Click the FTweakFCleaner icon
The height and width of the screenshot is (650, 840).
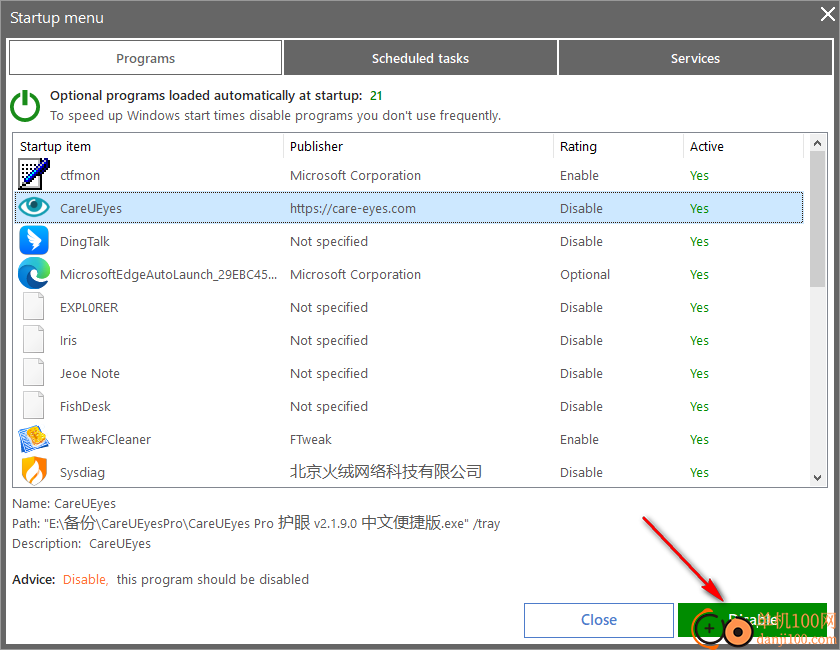pos(34,439)
